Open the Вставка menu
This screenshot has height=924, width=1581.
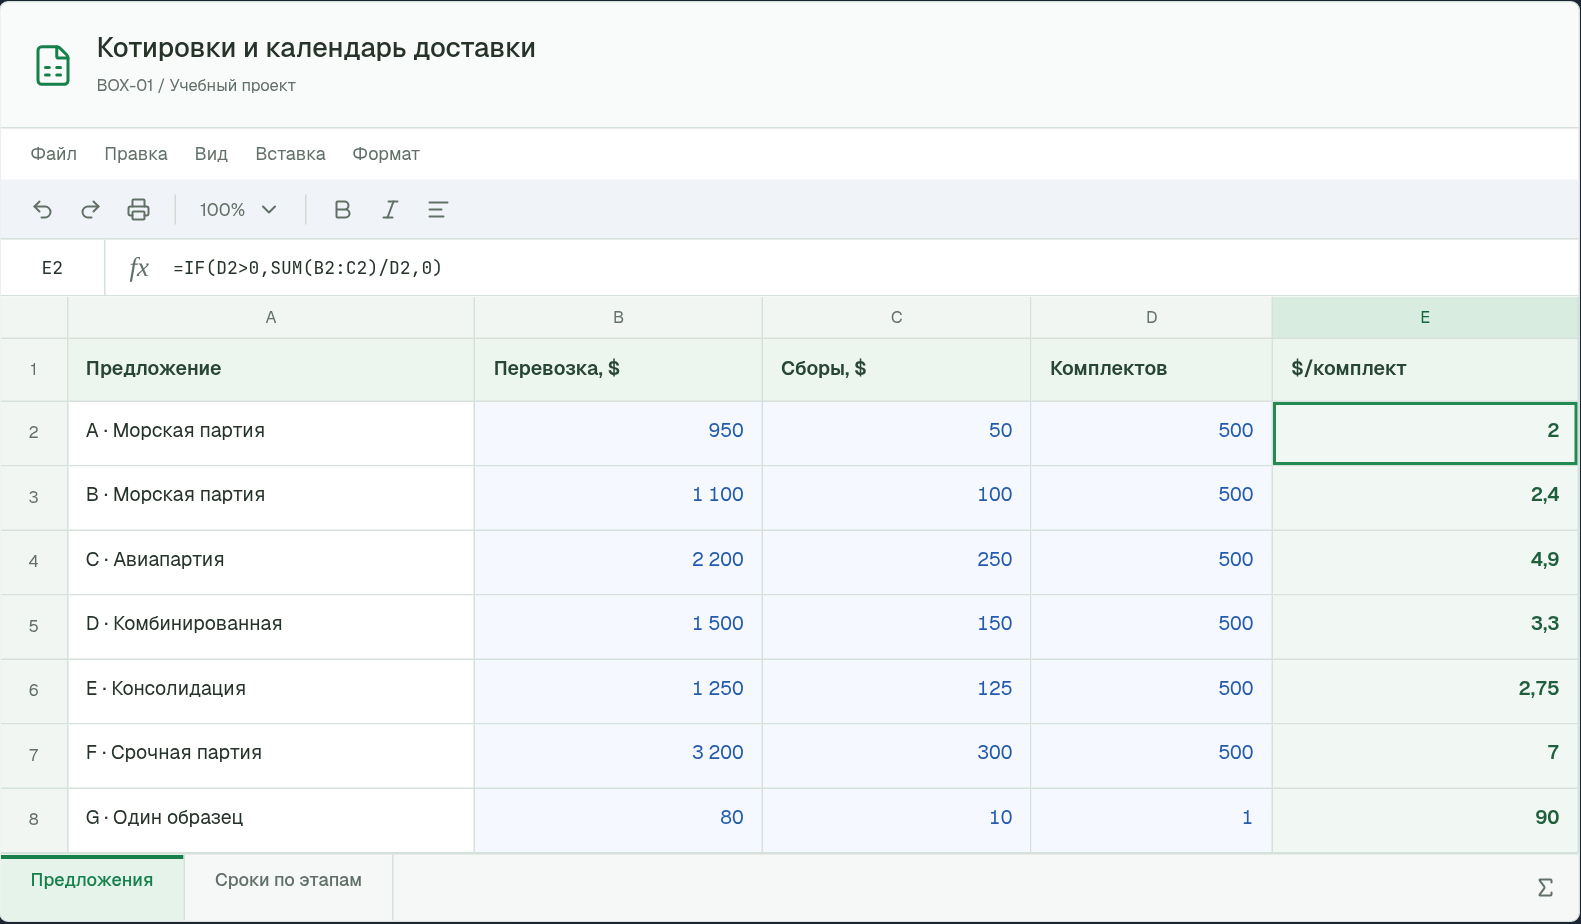pyautogui.click(x=290, y=154)
